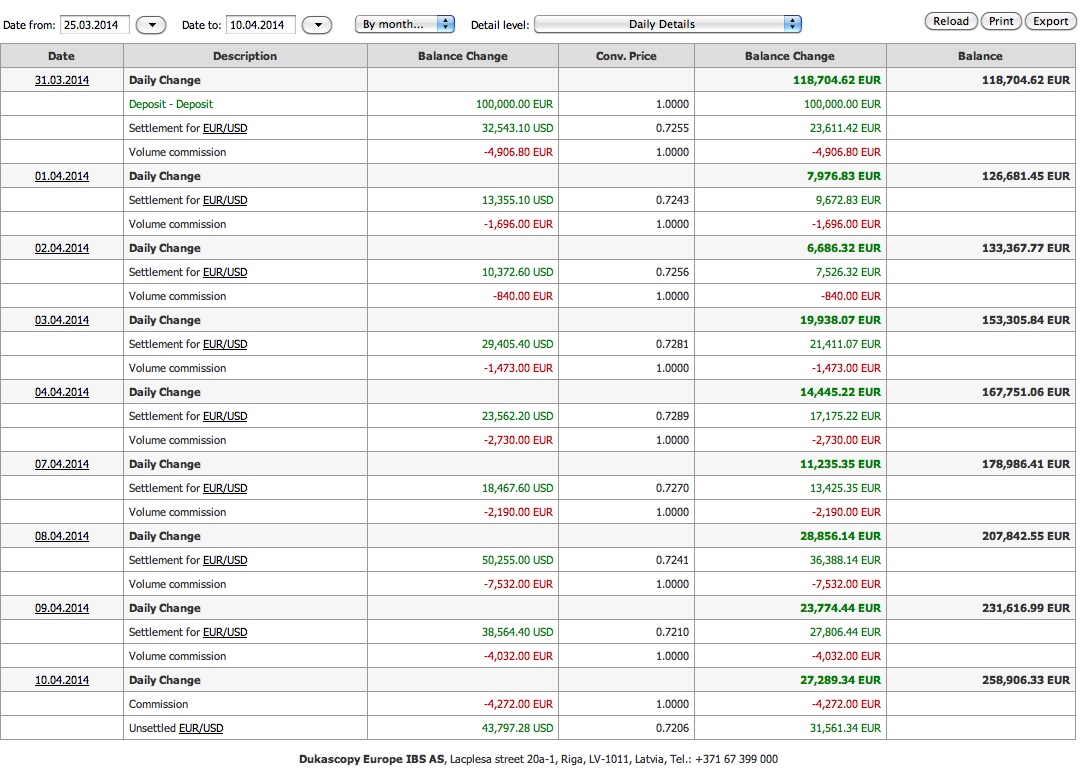Select the Conv. Price column header
The height and width of the screenshot is (779, 1082).
[x=626, y=56]
